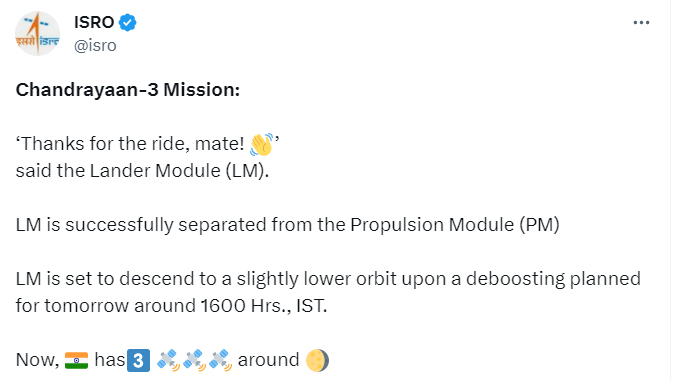The width and height of the screenshot is (680, 380).
Task: Click the last satellite emoji
Action: [221, 360]
